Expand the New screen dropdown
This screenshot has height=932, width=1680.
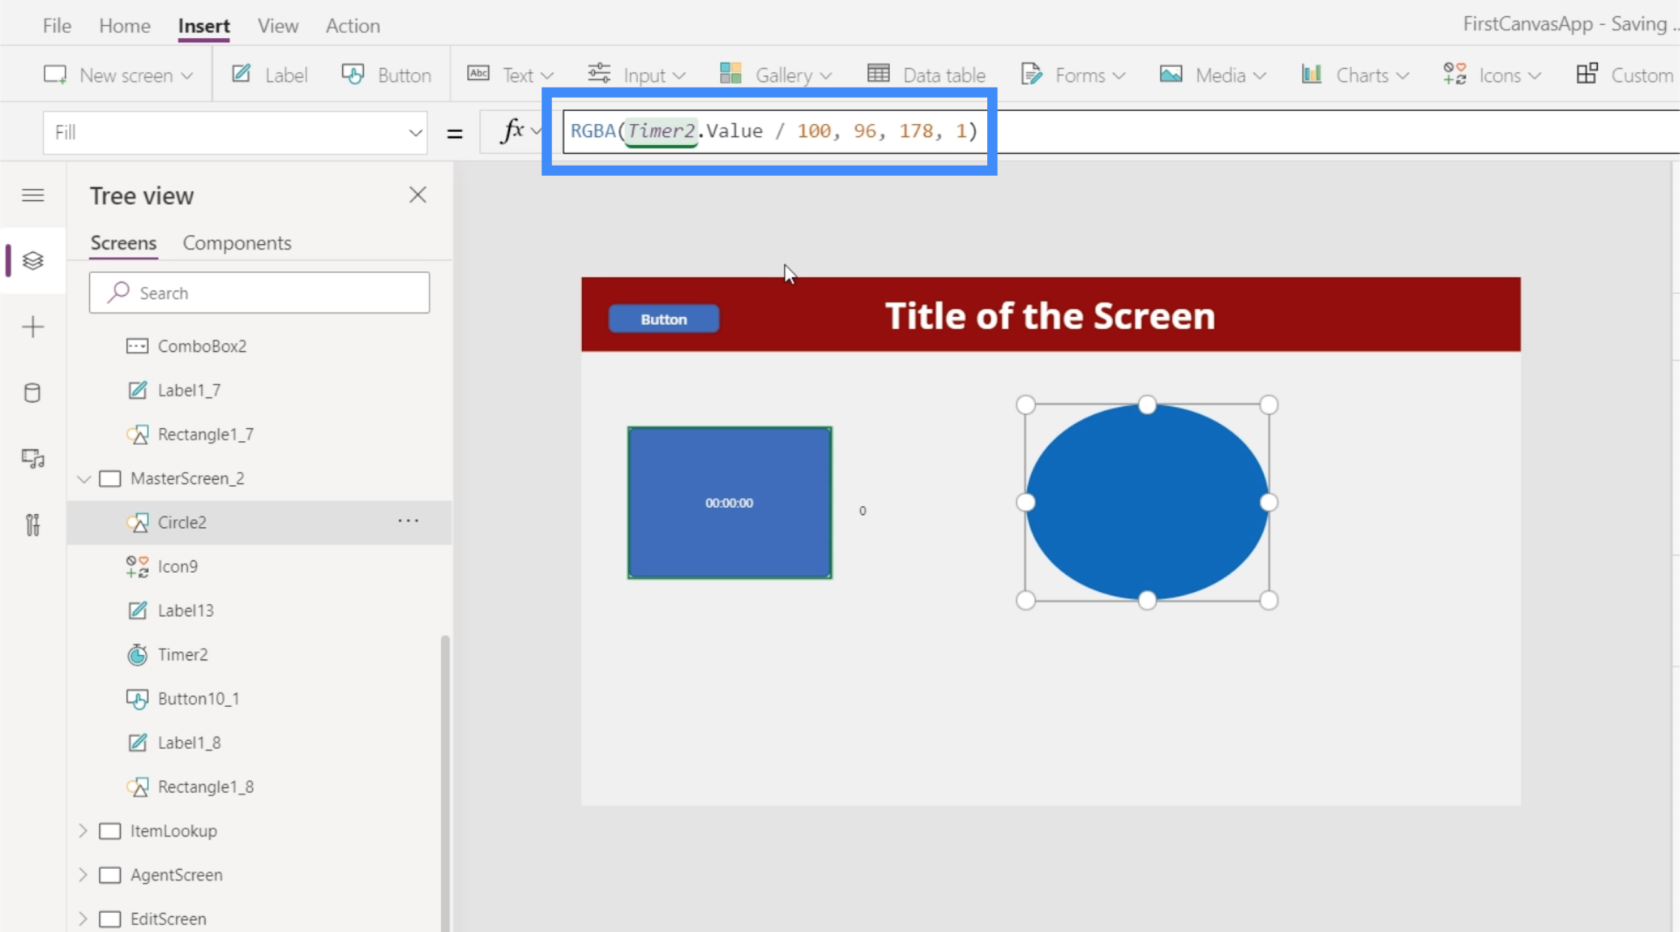[187, 76]
